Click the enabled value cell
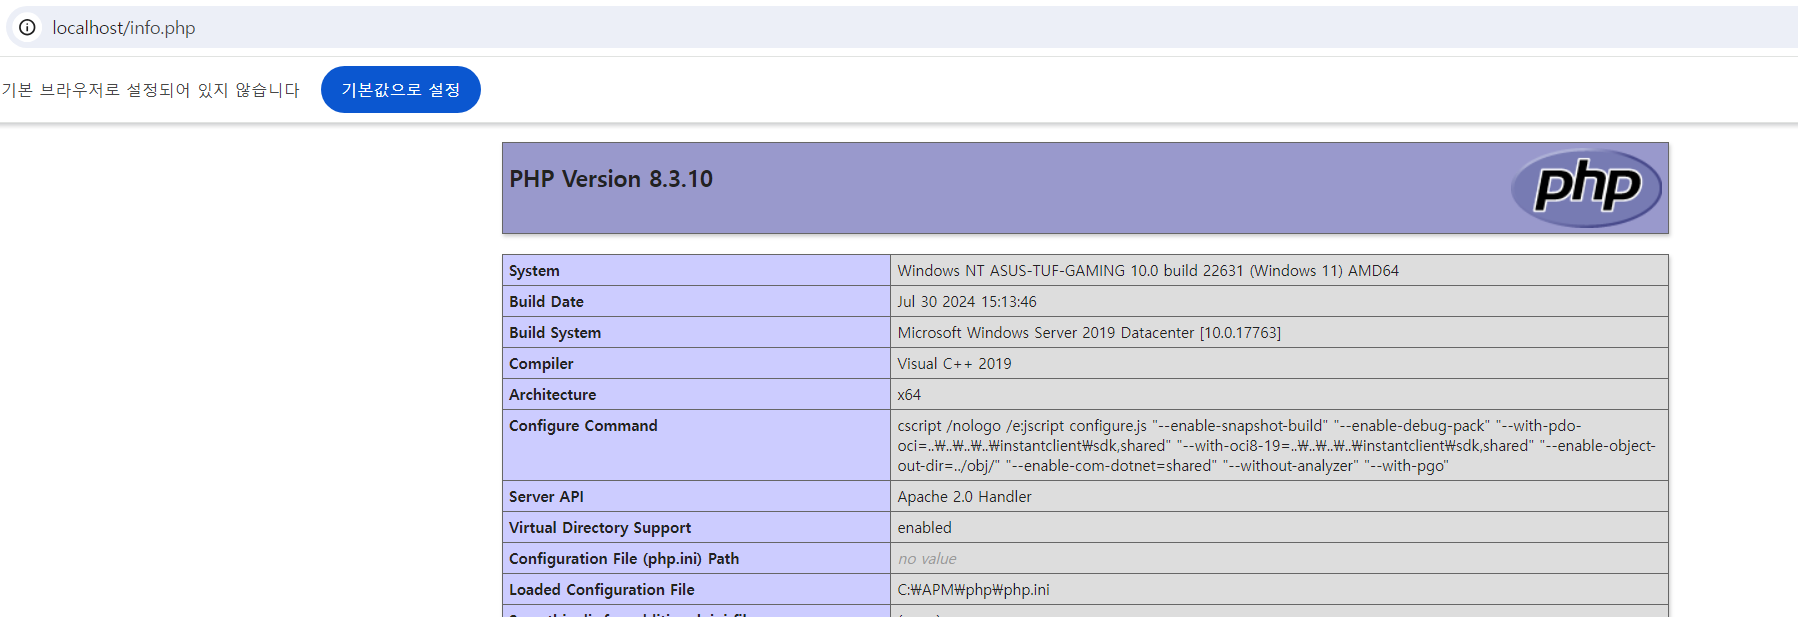The width and height of the screenshot is (1798, 617). (x=1279, y=528)
